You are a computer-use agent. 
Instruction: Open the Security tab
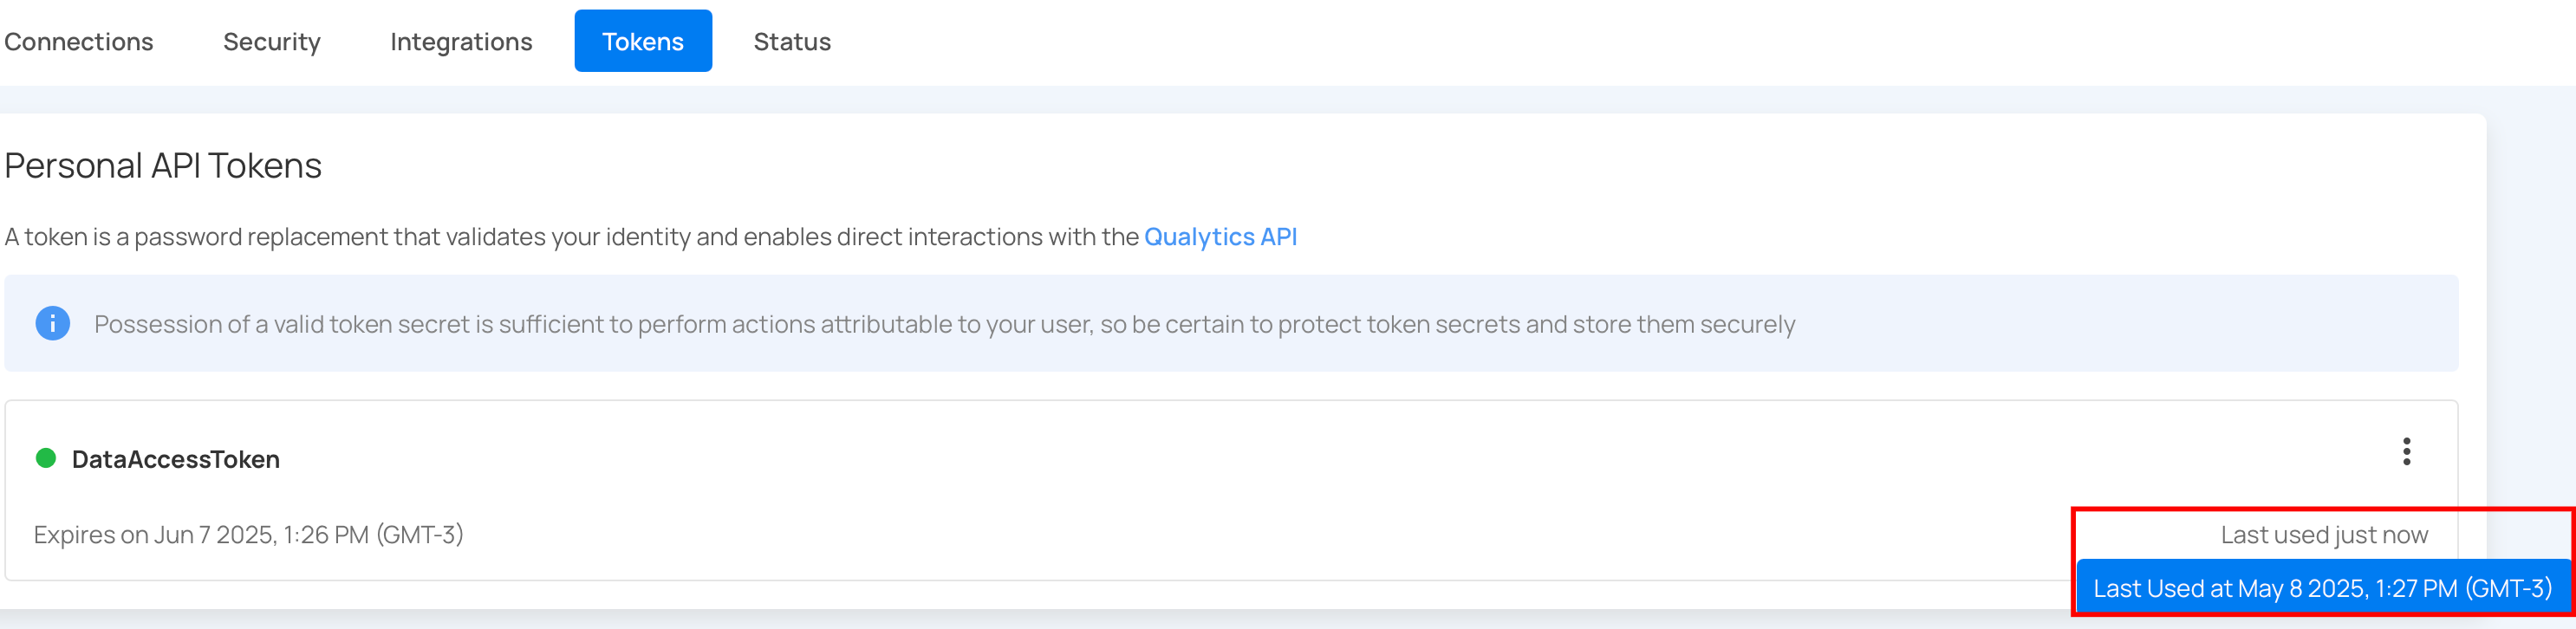click(x=272, y=42)
